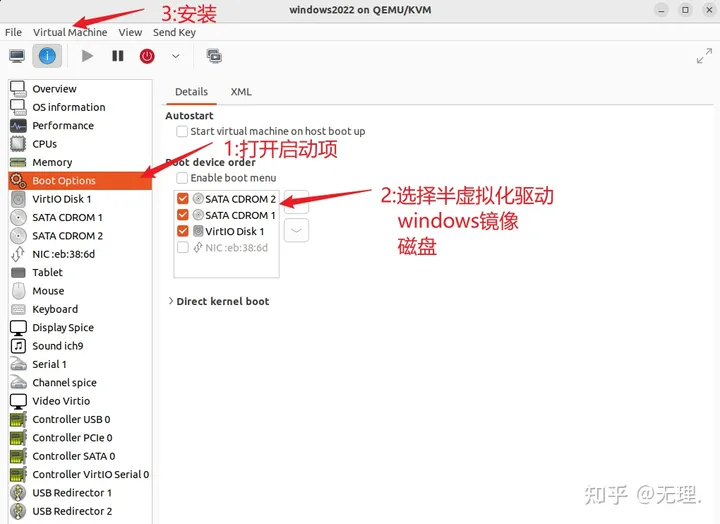Screen dimensions: 720x524
Task: Open the File menu
Action: 13,32
